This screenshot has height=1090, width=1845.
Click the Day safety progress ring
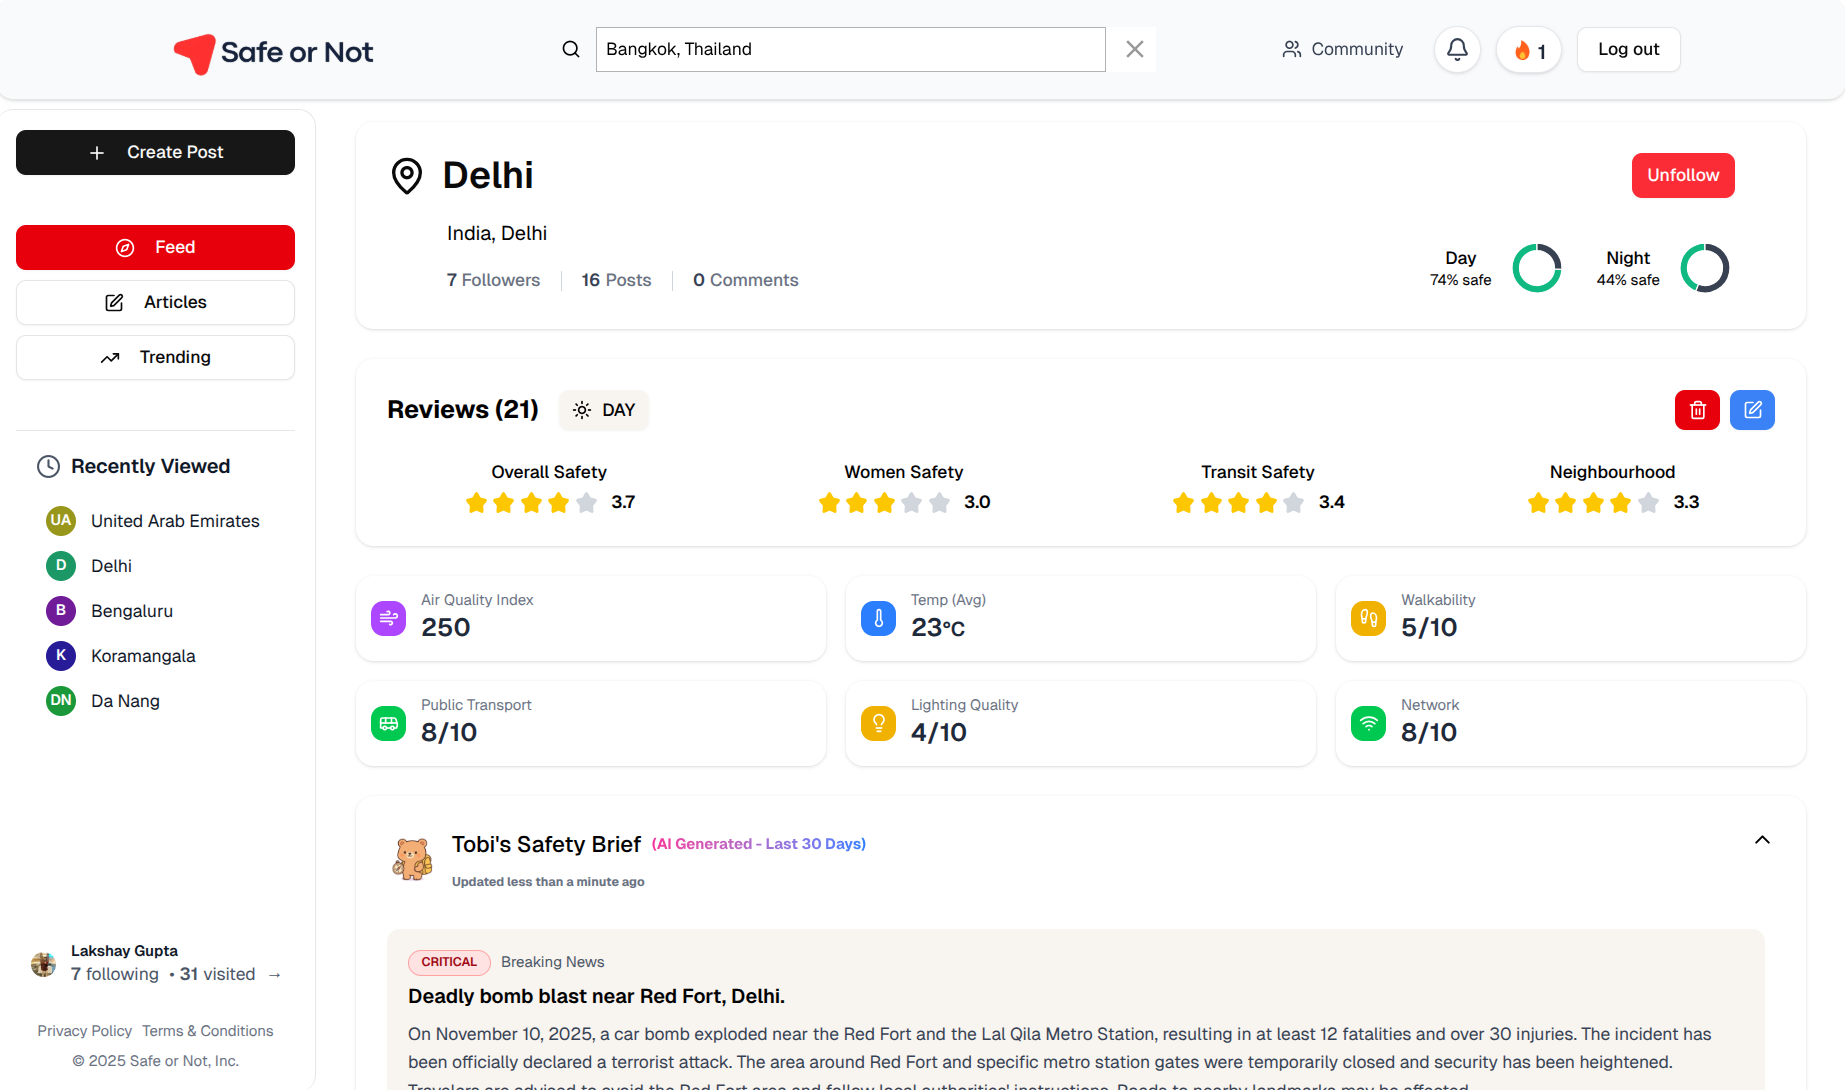1537,268
